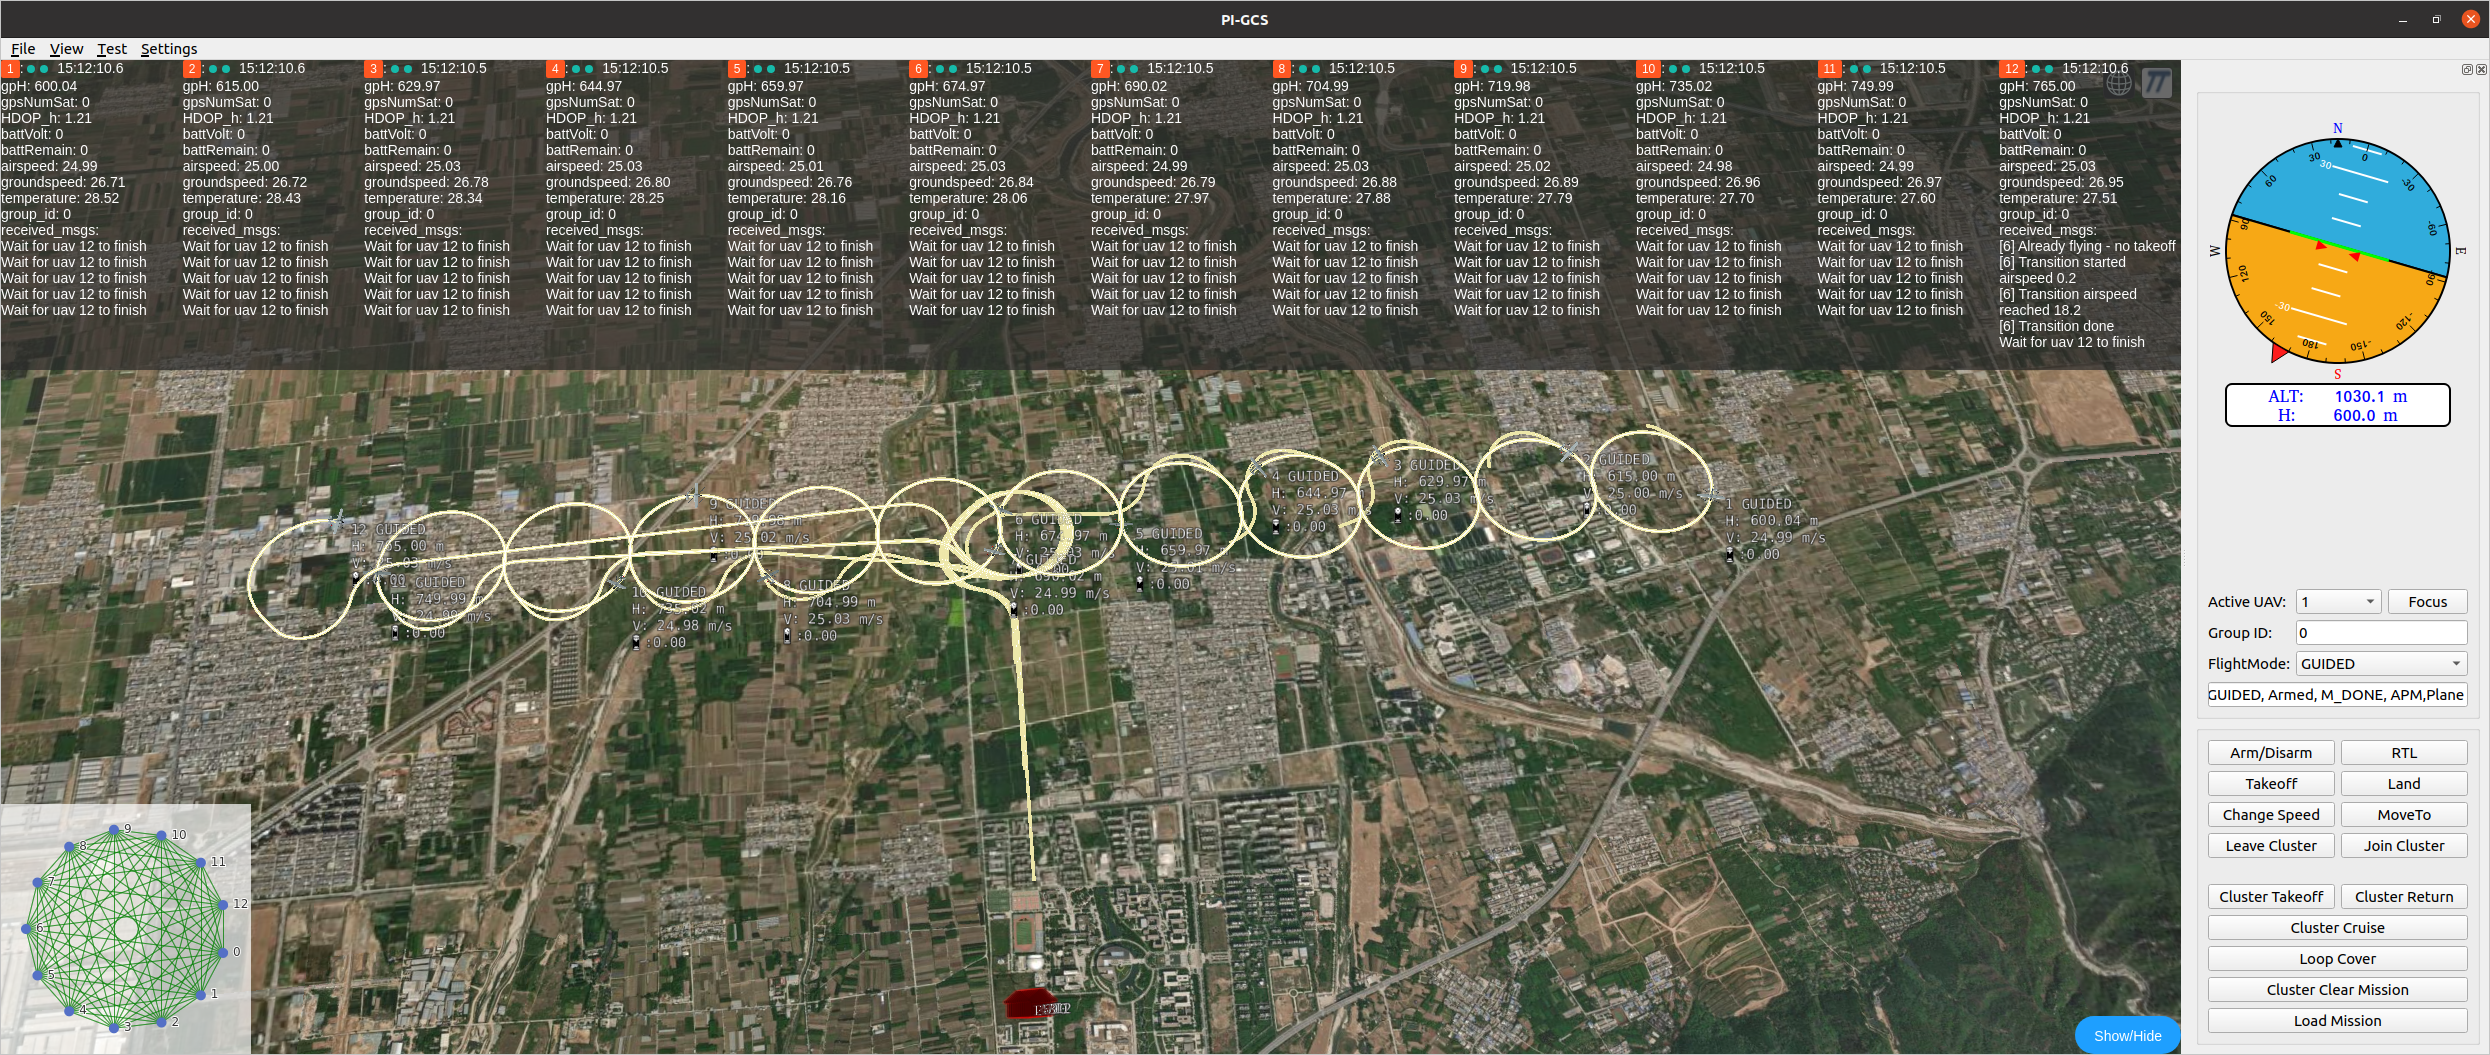This screenshot has width=2490, height=1055.
Task: Select the orange badge for UAV 1 panel
Action: (x=11, y=69)
